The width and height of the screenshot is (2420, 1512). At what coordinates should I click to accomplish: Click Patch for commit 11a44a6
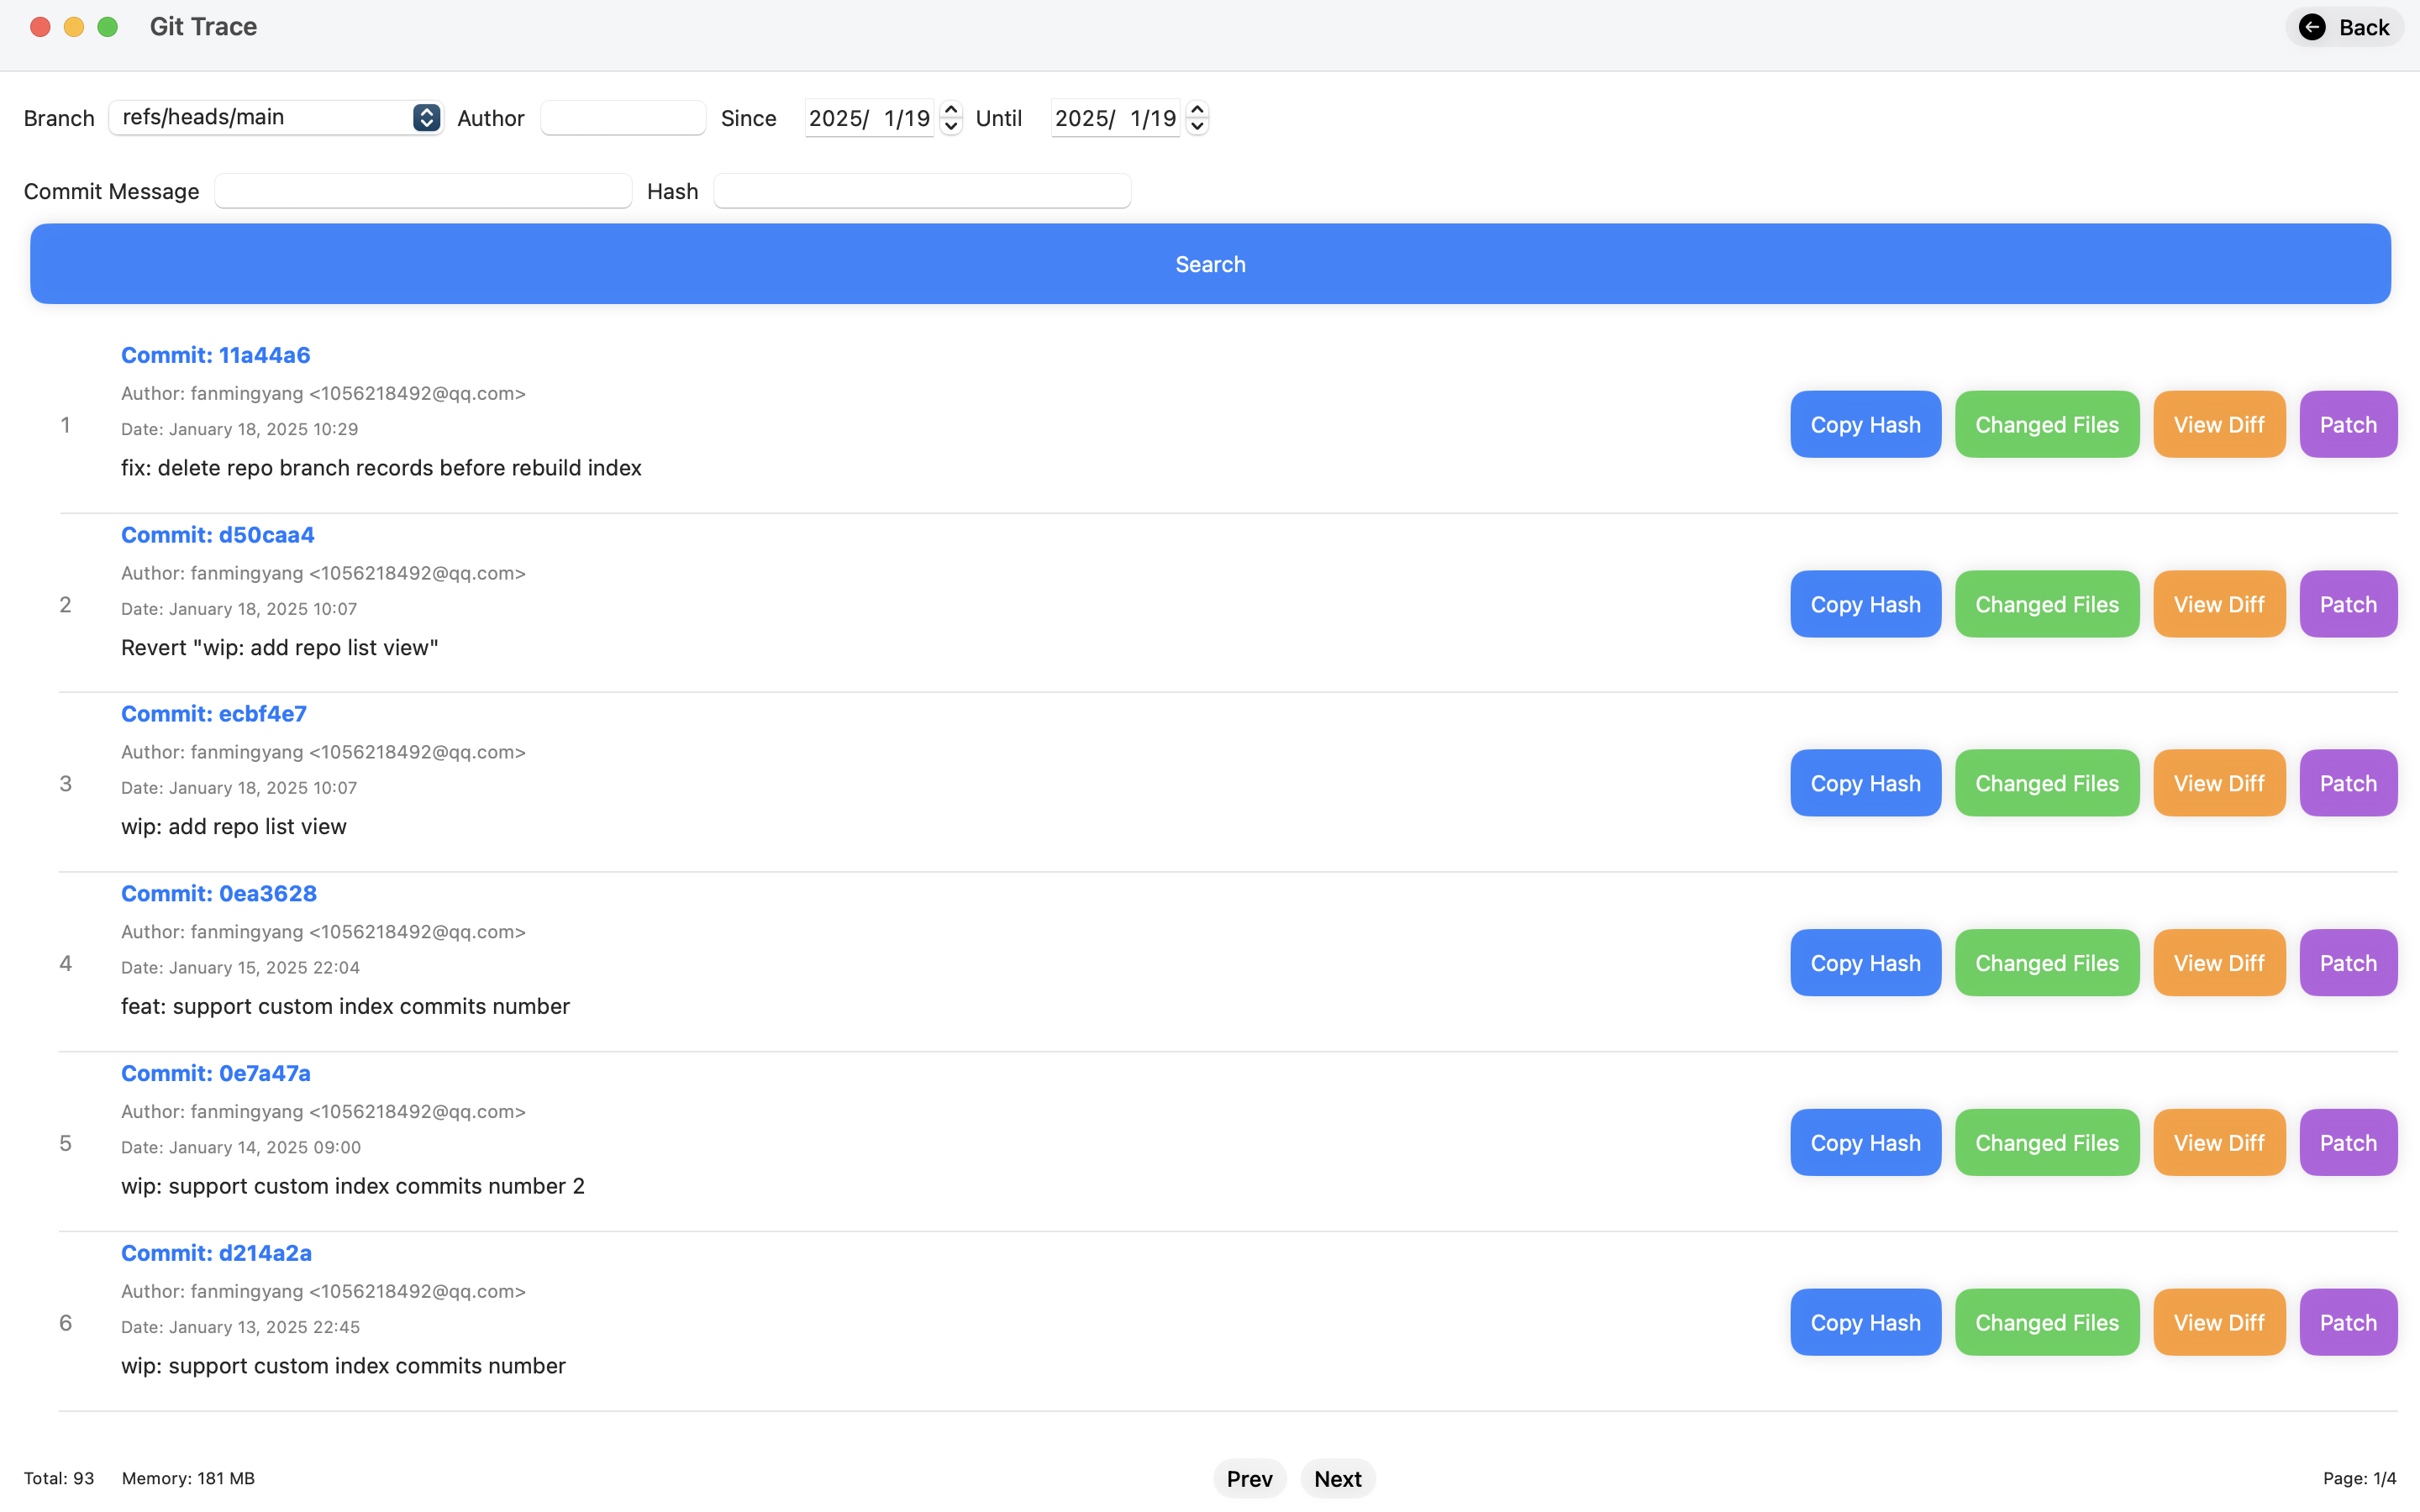tap(2347, 424)
